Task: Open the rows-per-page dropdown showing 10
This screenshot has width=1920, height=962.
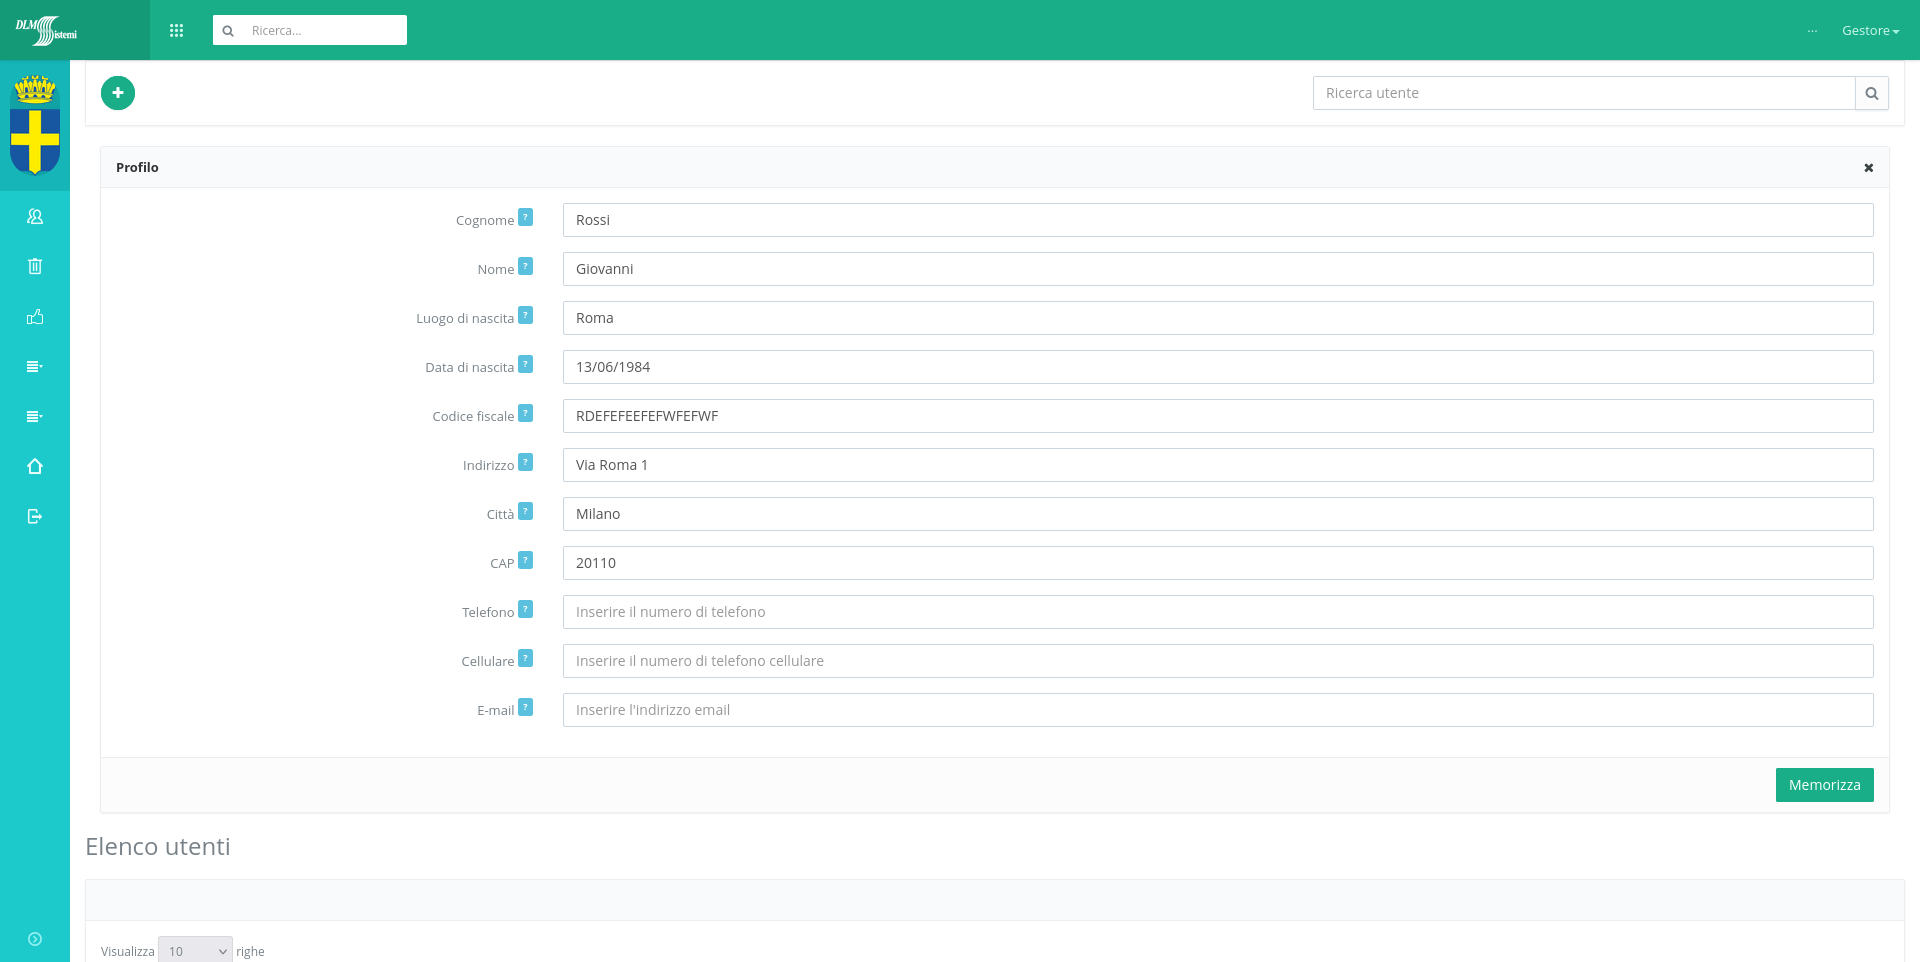Action: click(195, 951)
